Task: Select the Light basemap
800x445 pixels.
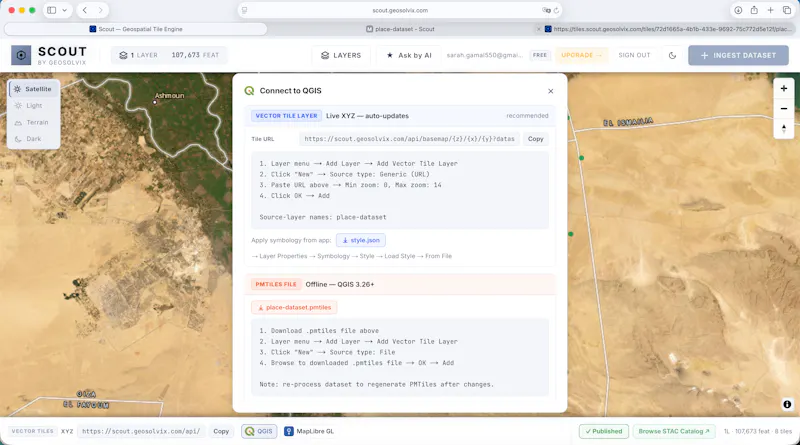Action: 34,106
